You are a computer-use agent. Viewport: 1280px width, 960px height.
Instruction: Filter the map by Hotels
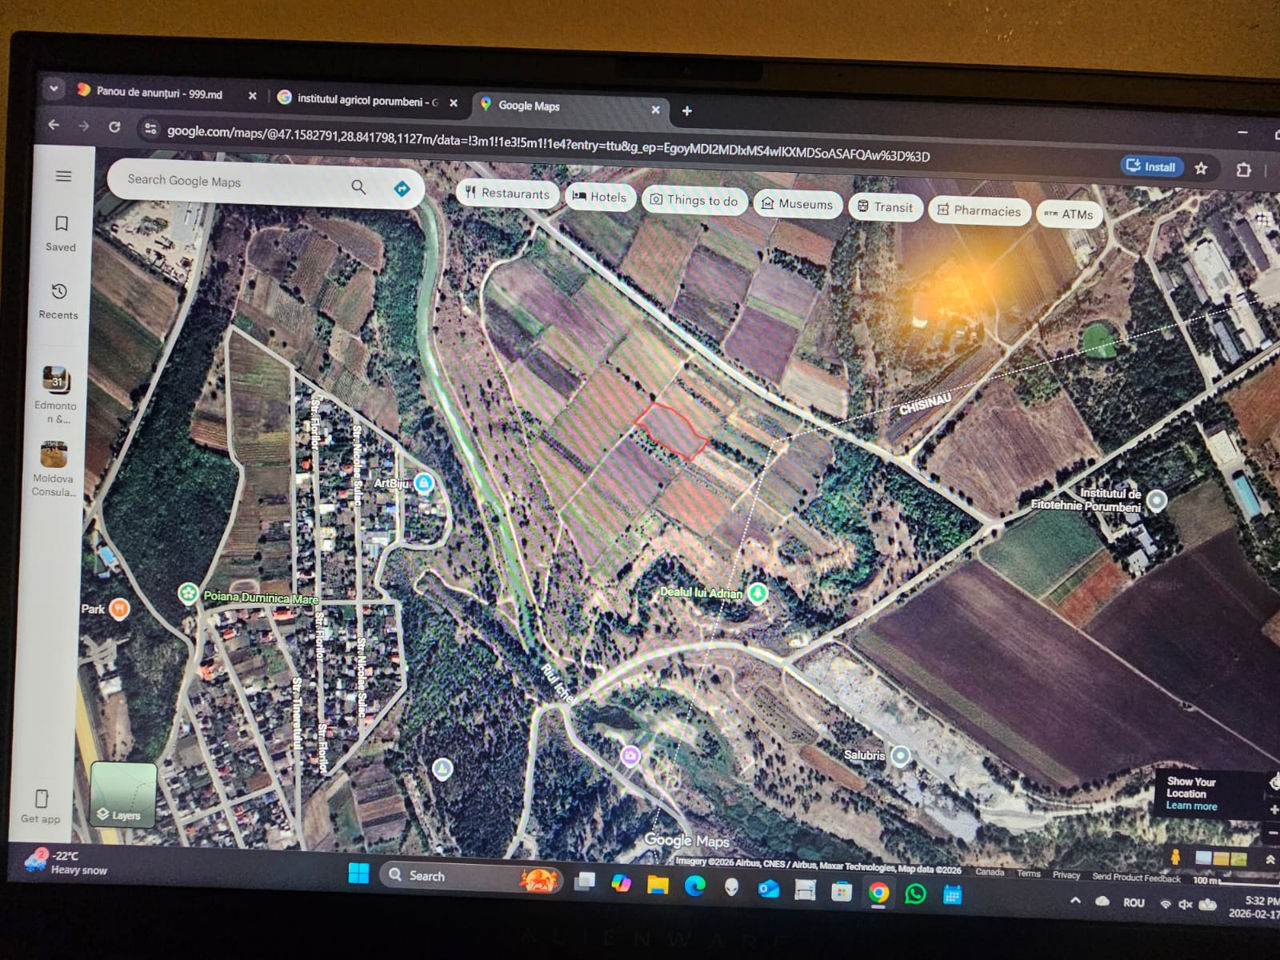[x=598, y=197]
